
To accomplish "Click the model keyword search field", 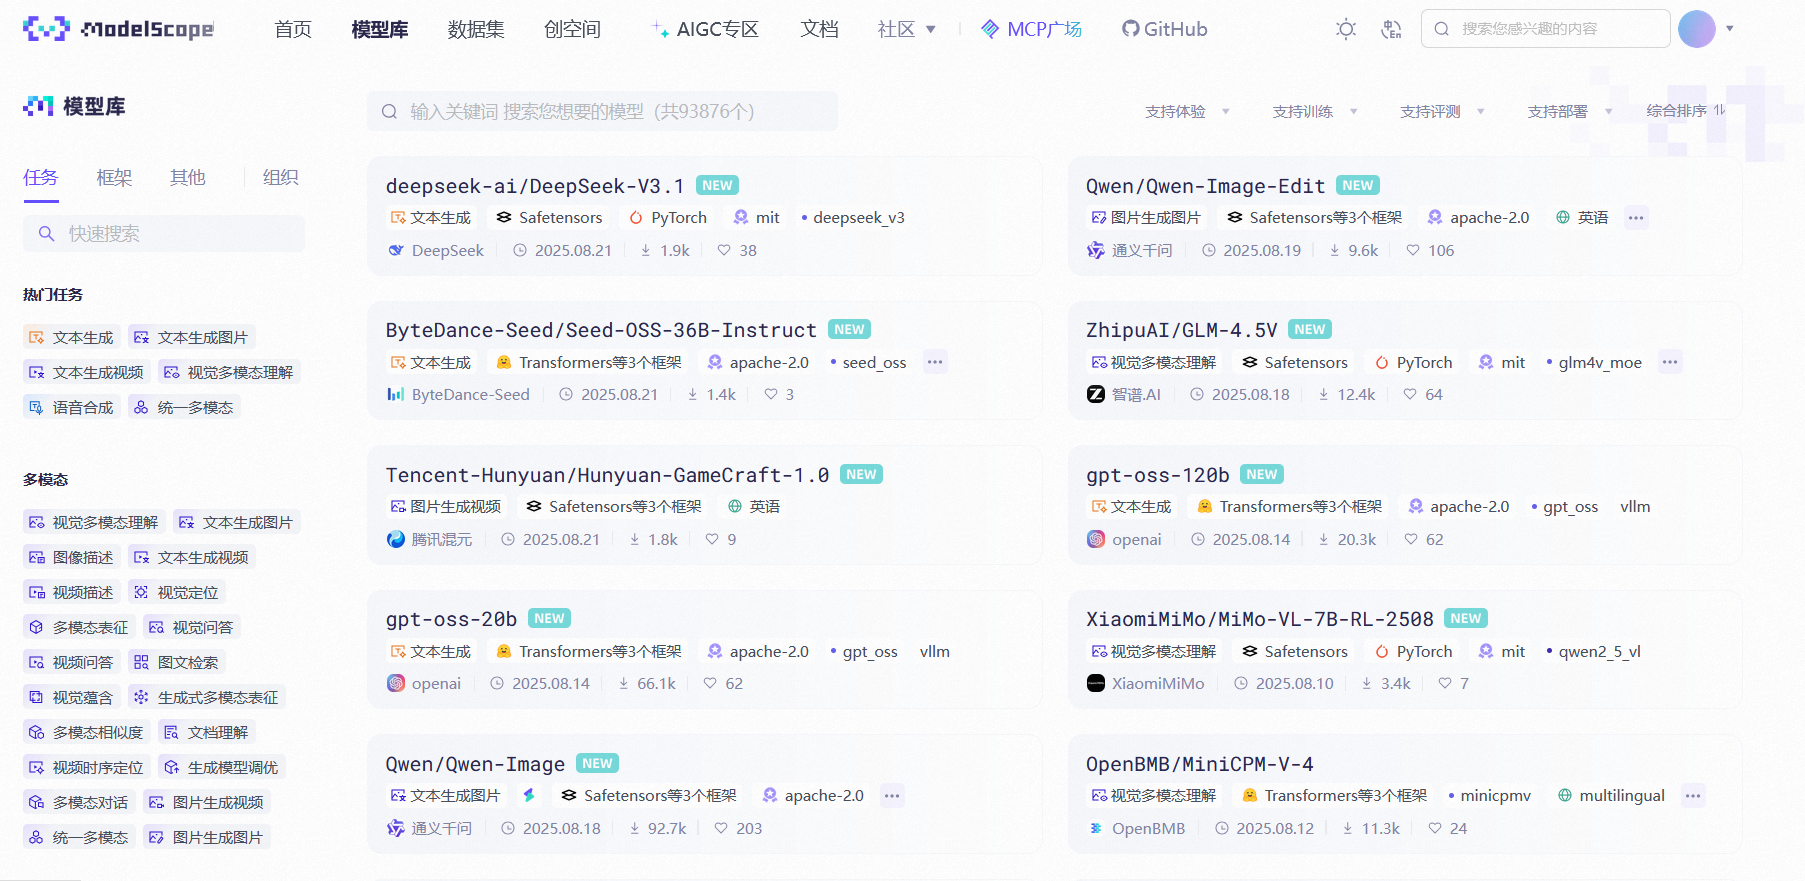I will tap(602, 111).
